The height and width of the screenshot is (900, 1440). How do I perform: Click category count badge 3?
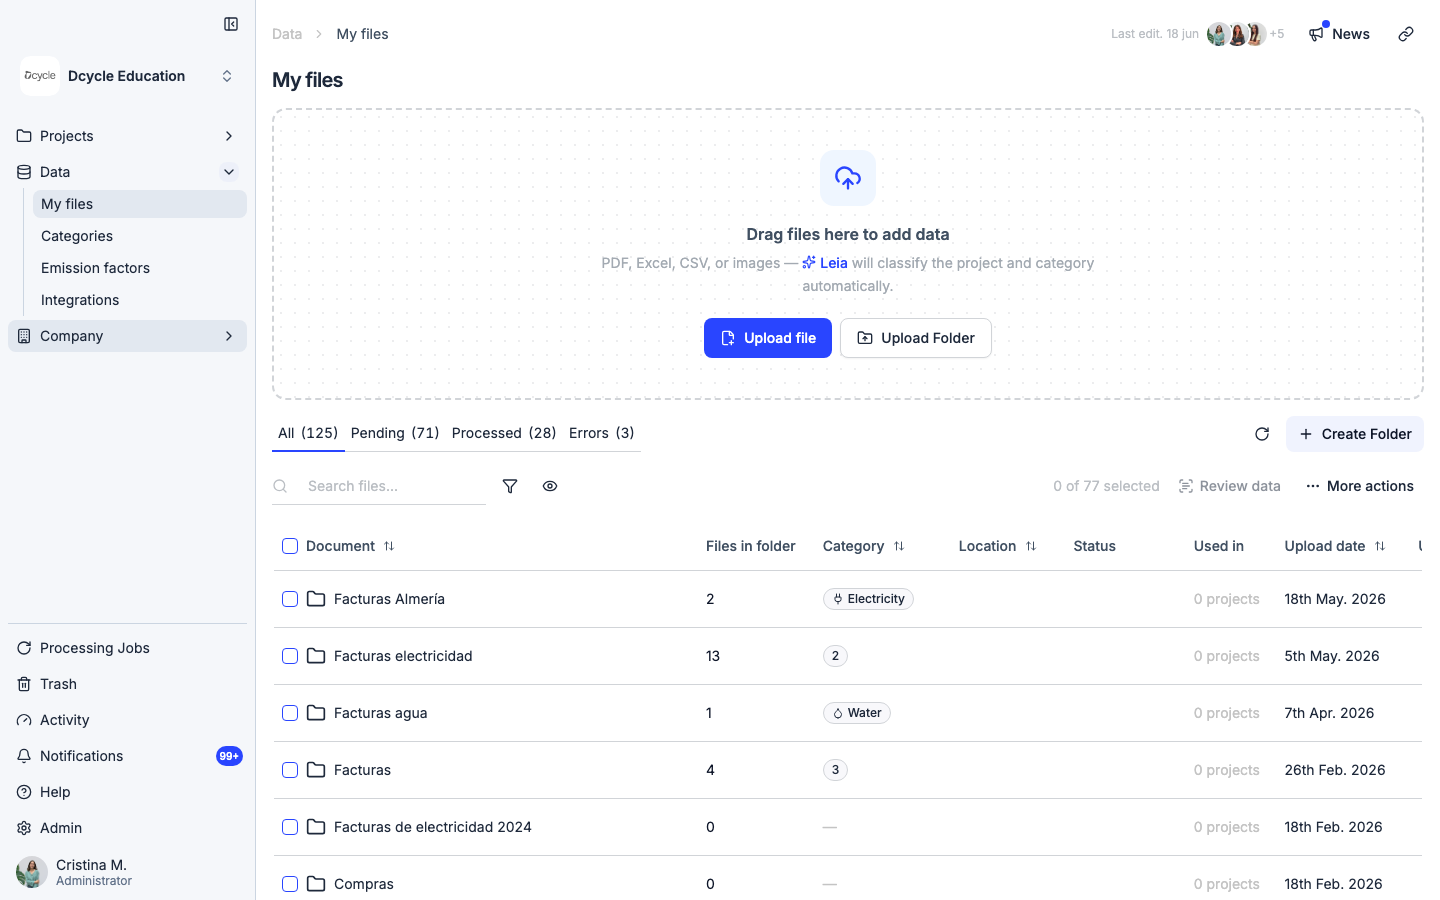pos(835,770)
